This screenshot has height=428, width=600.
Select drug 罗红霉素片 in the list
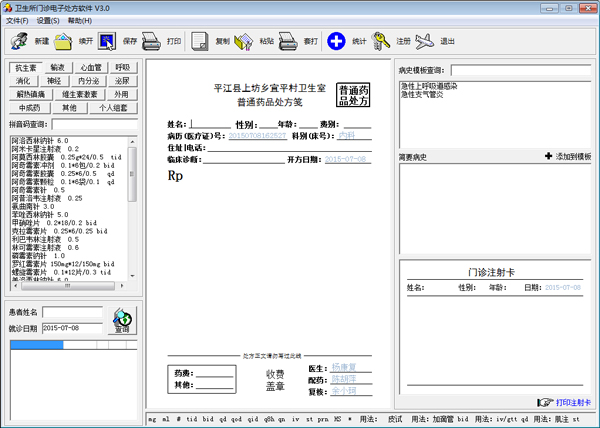63,264
